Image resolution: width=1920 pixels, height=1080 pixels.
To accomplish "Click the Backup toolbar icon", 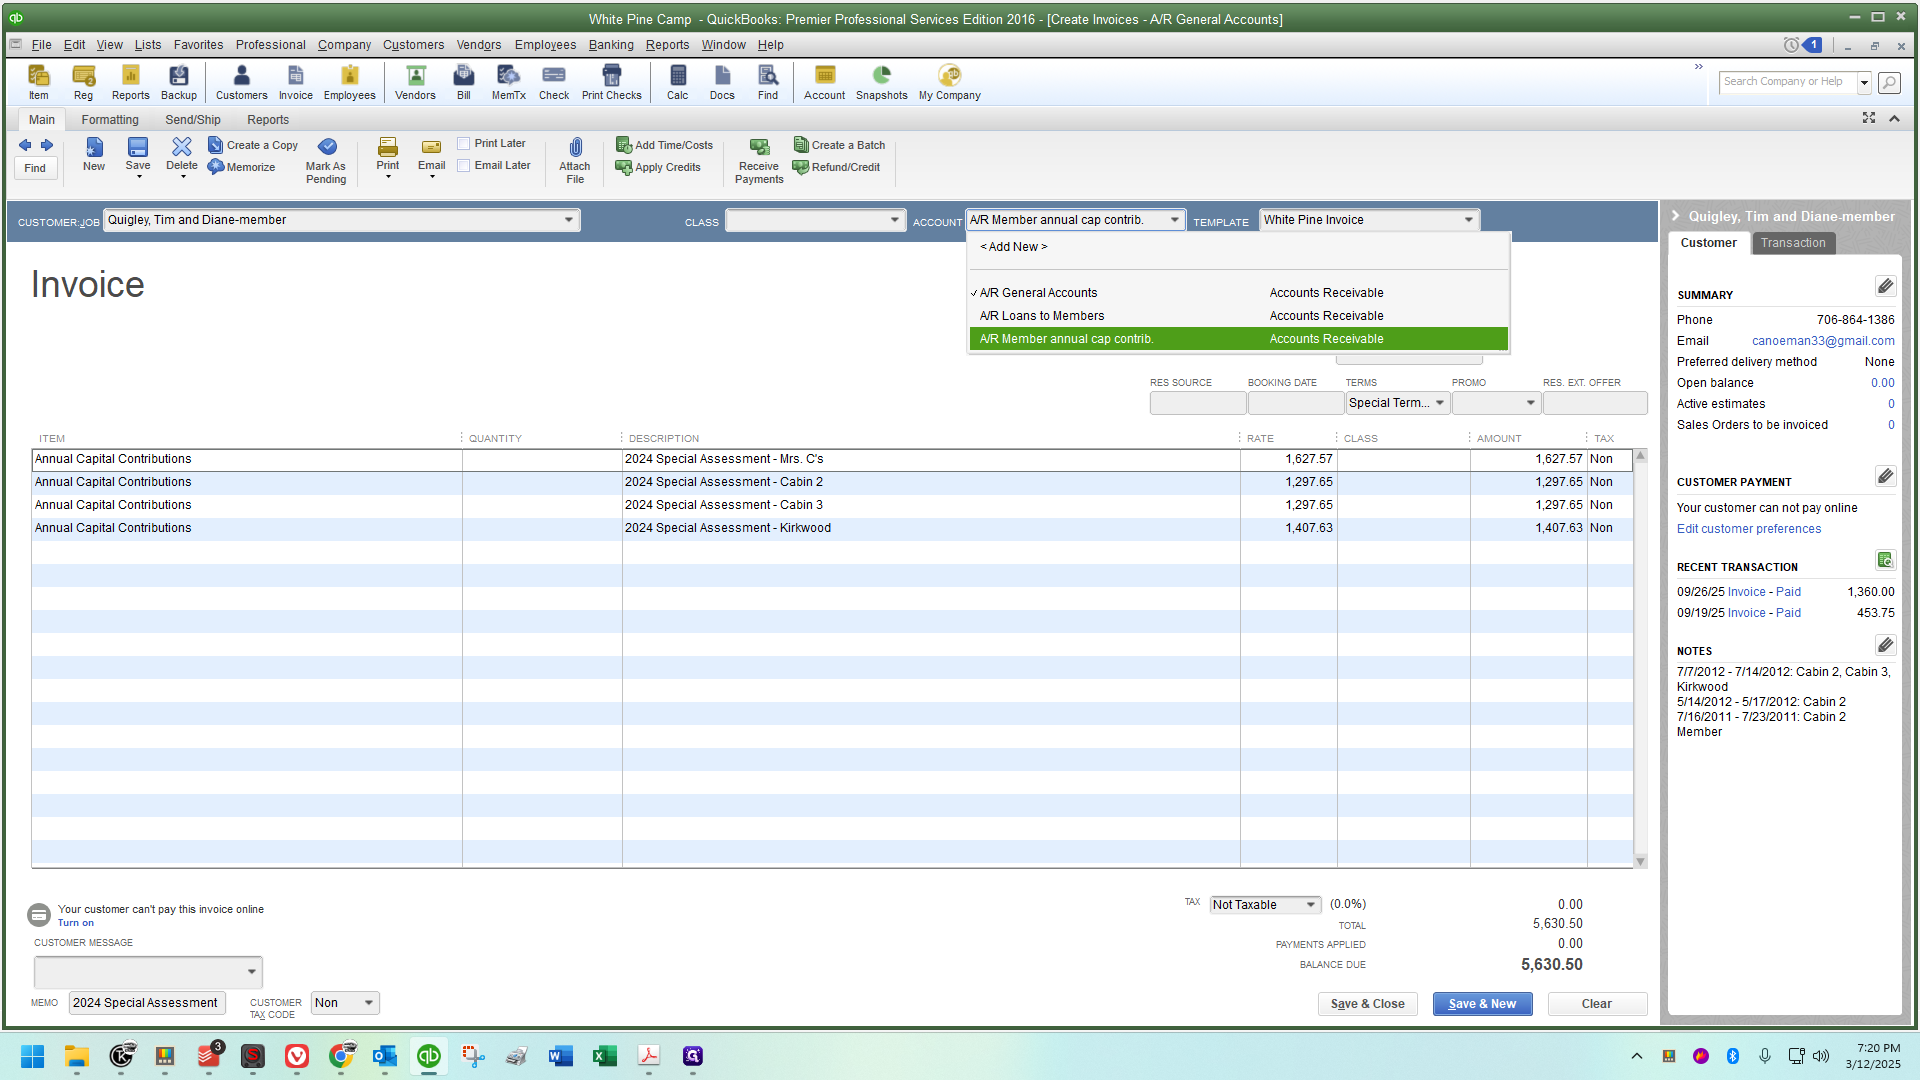I will tap(179, 82).
